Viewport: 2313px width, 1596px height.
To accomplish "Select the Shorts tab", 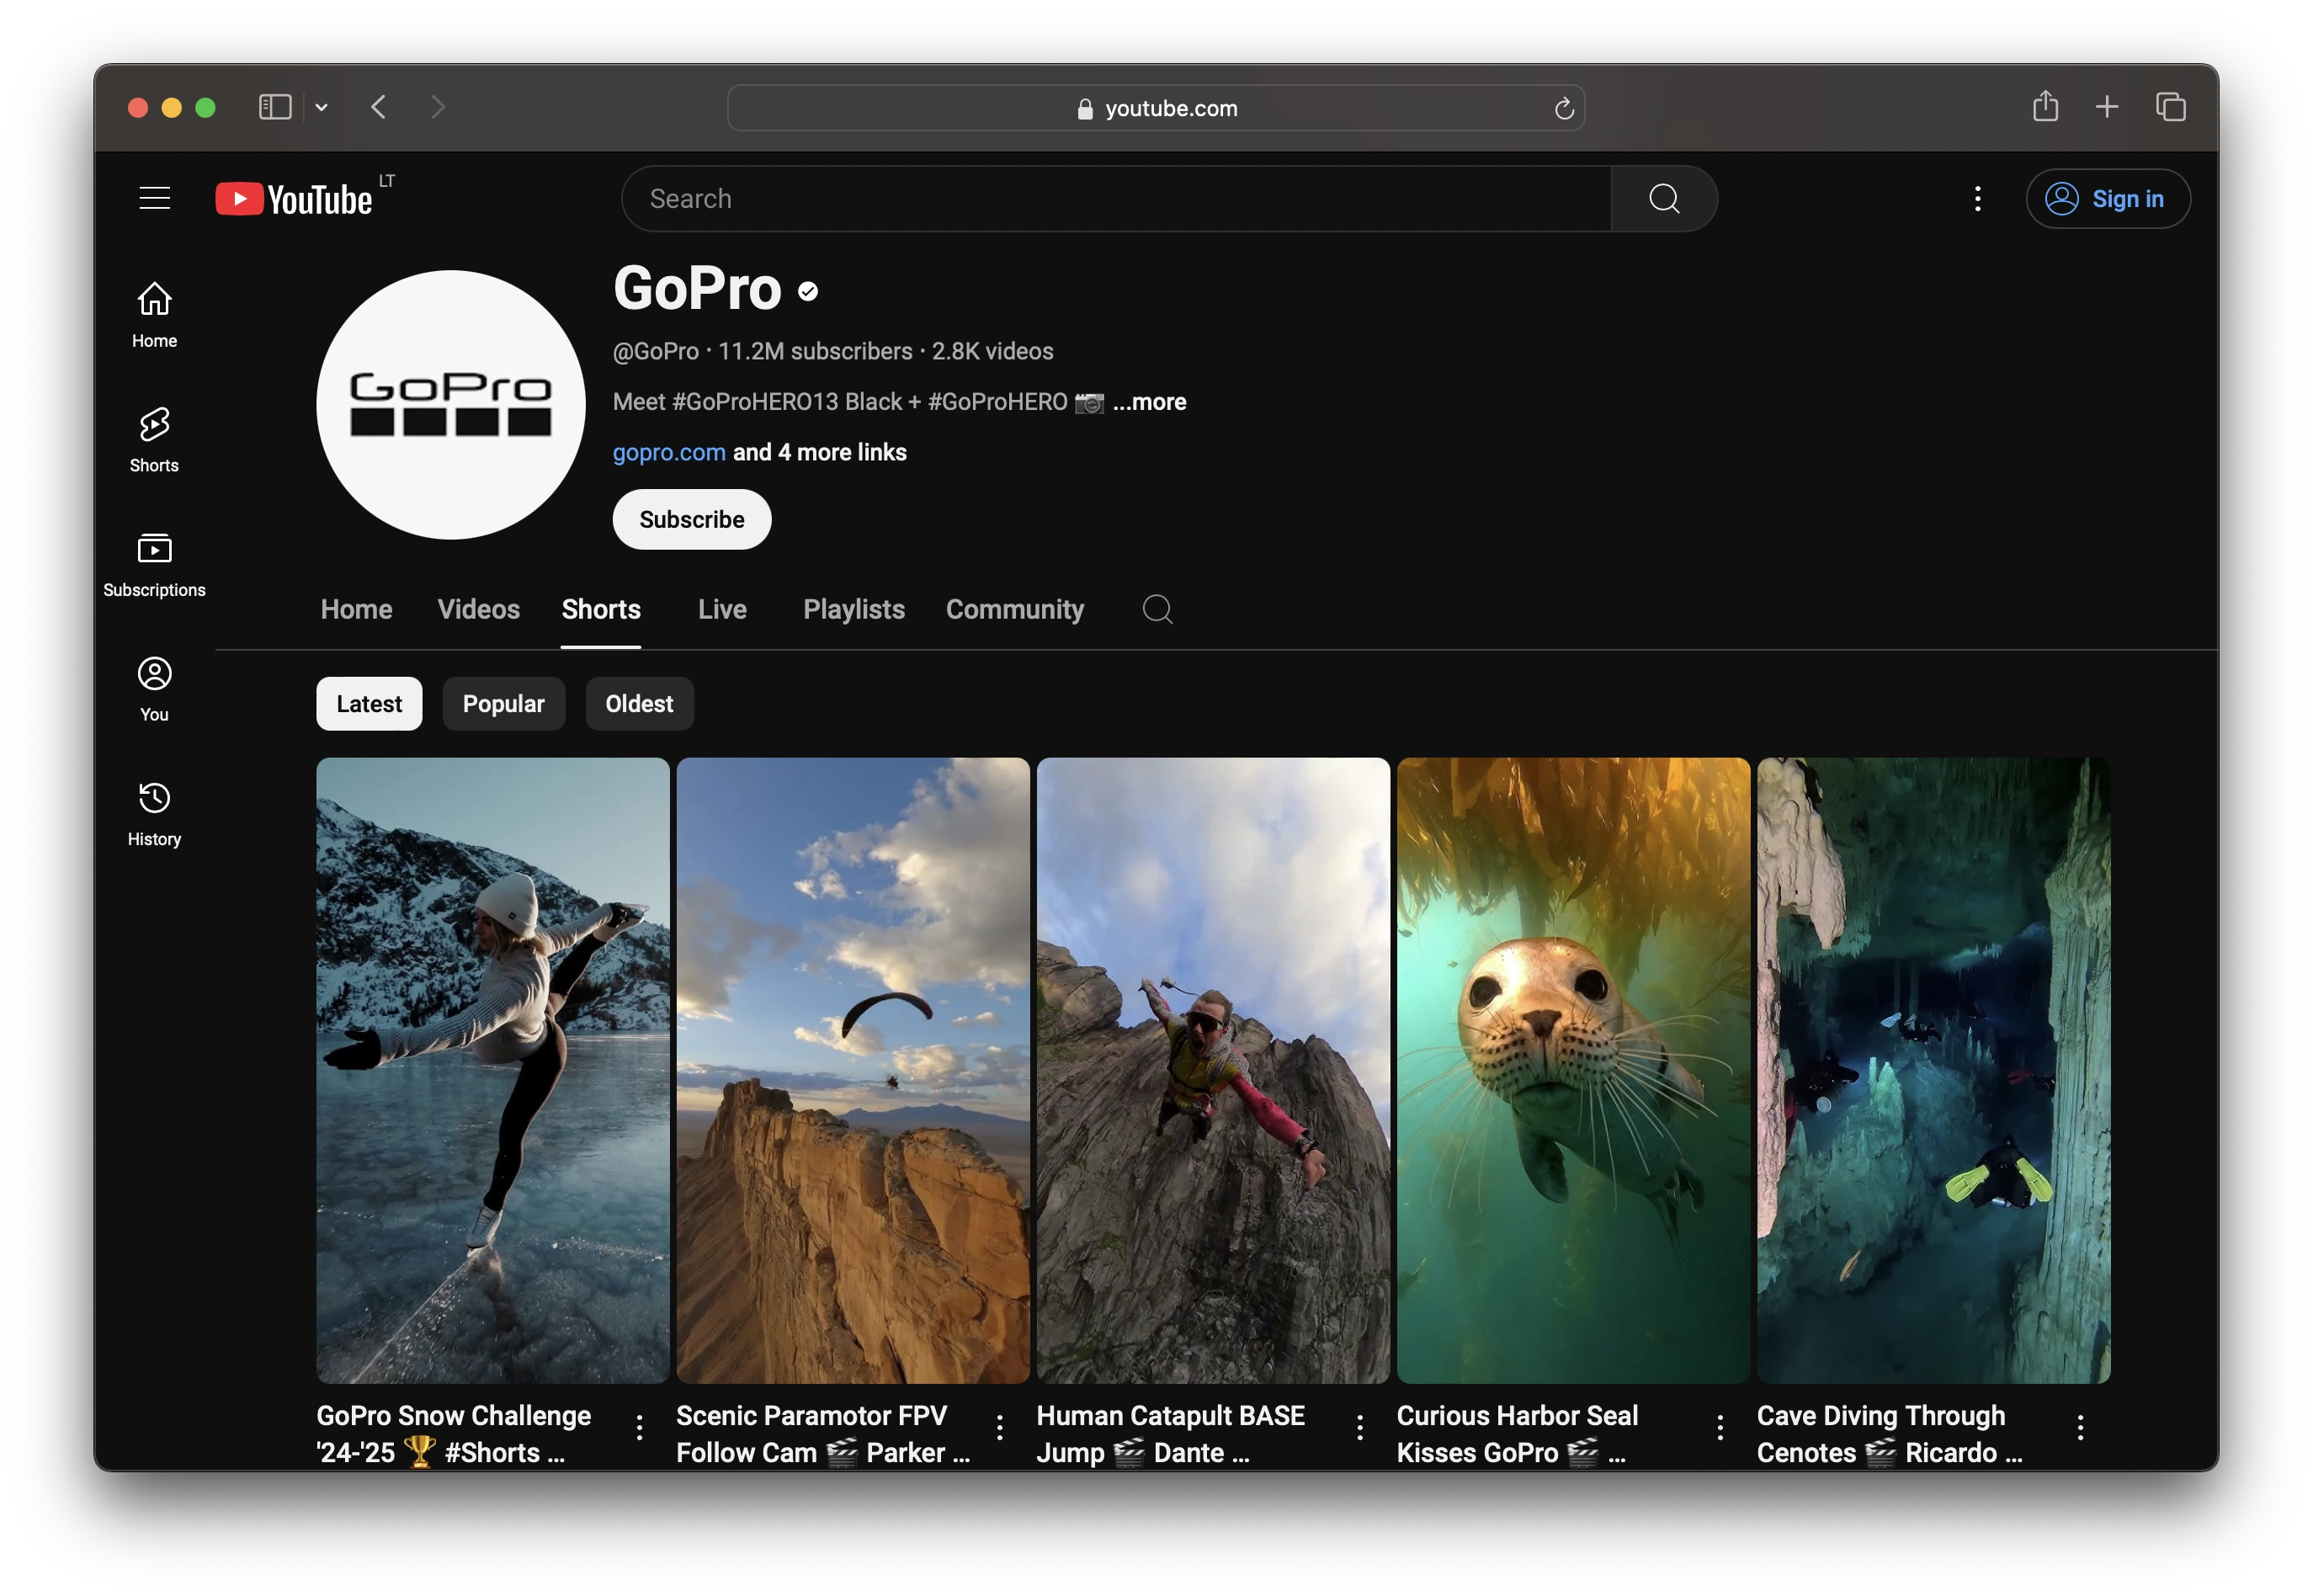I will [600, 609].
